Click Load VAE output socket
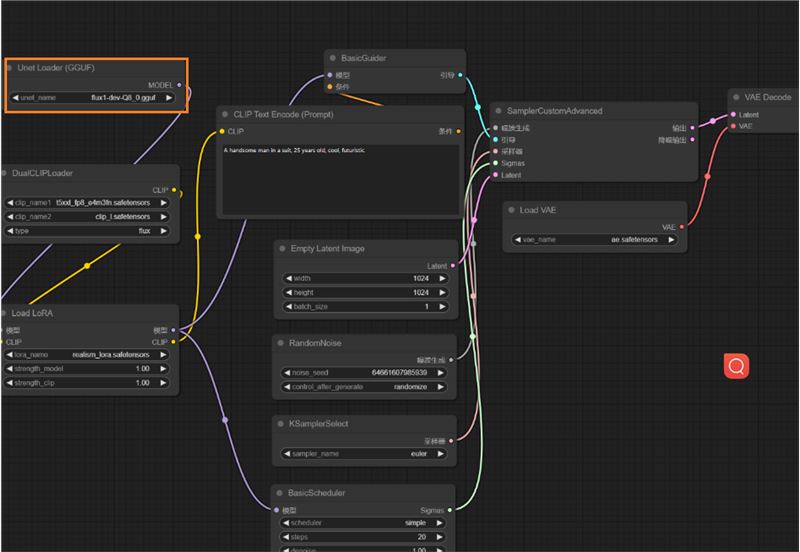This screenshot has width=800, height=552. [682, 227]
